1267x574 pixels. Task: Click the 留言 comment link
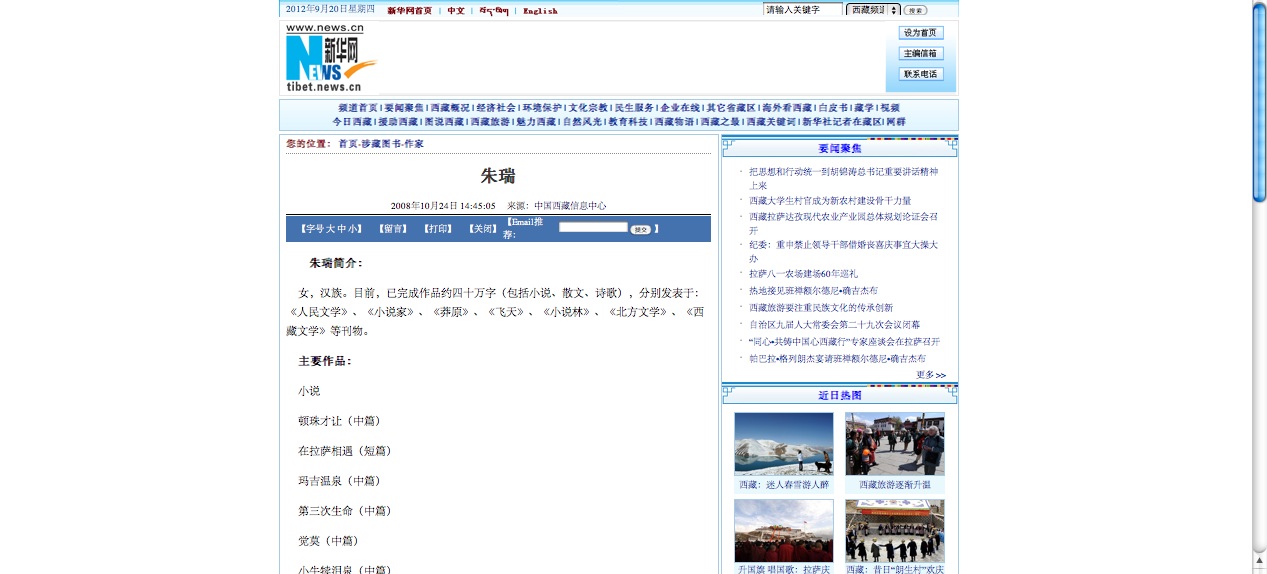pos(394,229)
